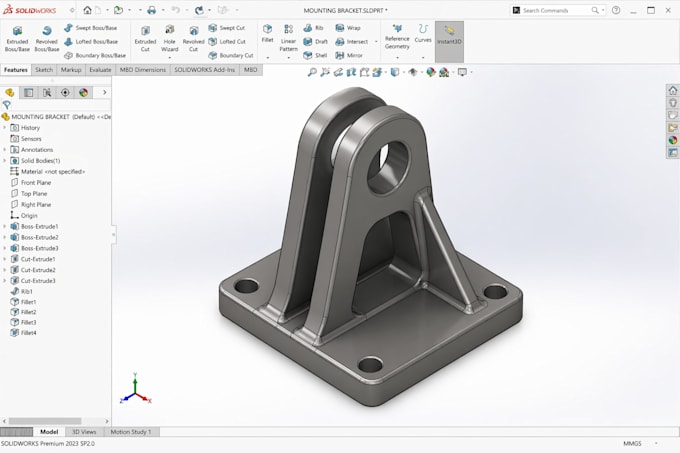Open the DisplayManager tab
The image size is (680, 453).
[x=83, y=92]
